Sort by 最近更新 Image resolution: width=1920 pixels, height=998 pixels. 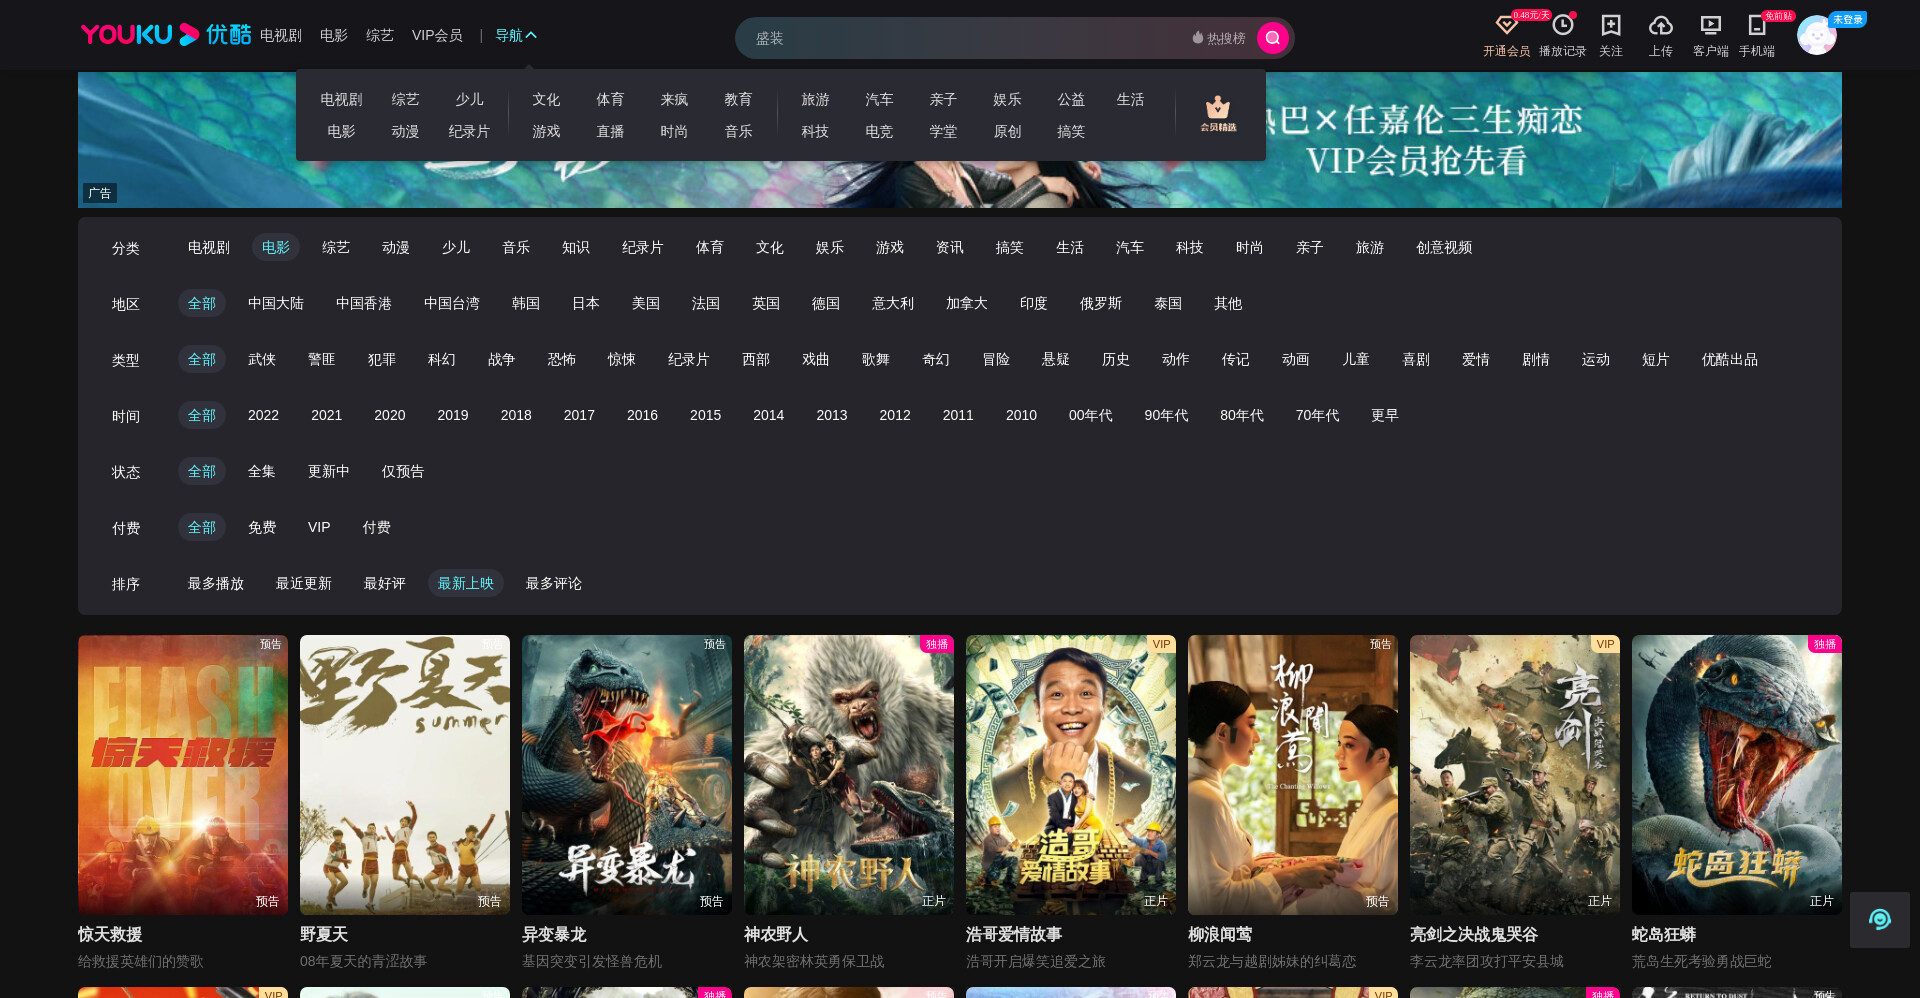304,583
